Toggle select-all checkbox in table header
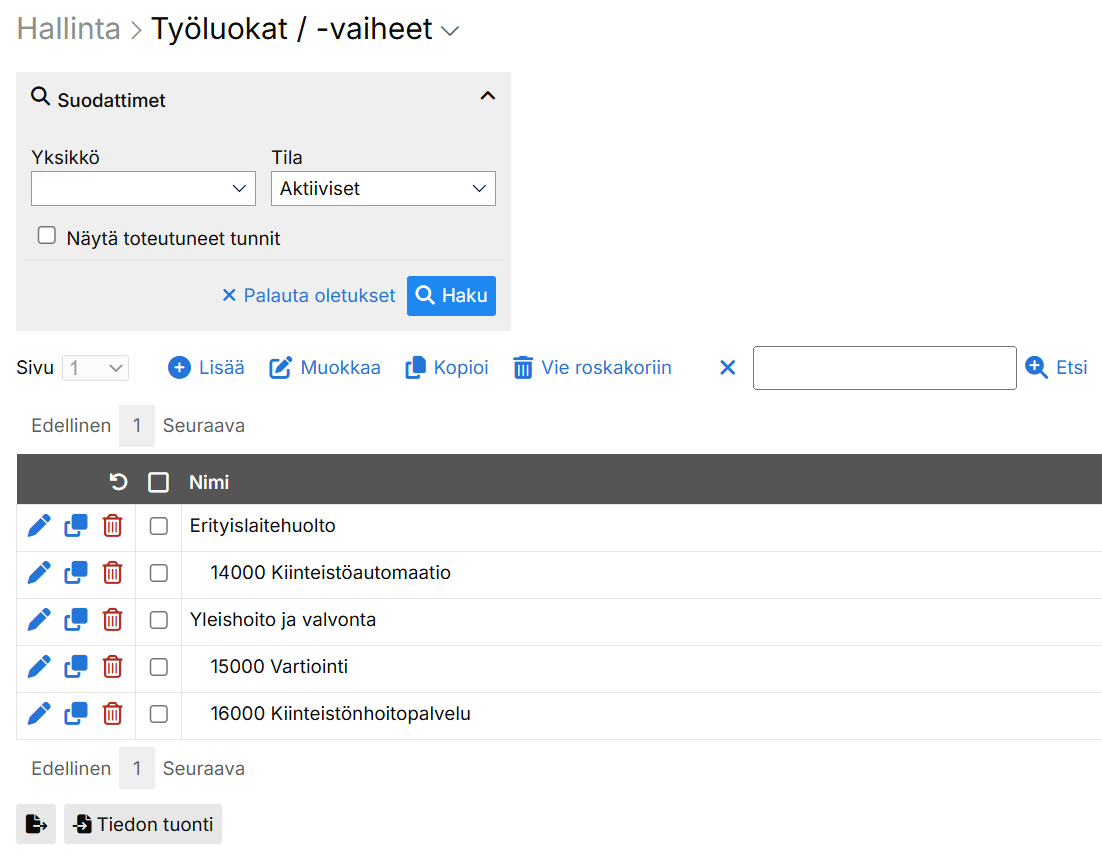1102x862 pixels. (x=158, y=482)
